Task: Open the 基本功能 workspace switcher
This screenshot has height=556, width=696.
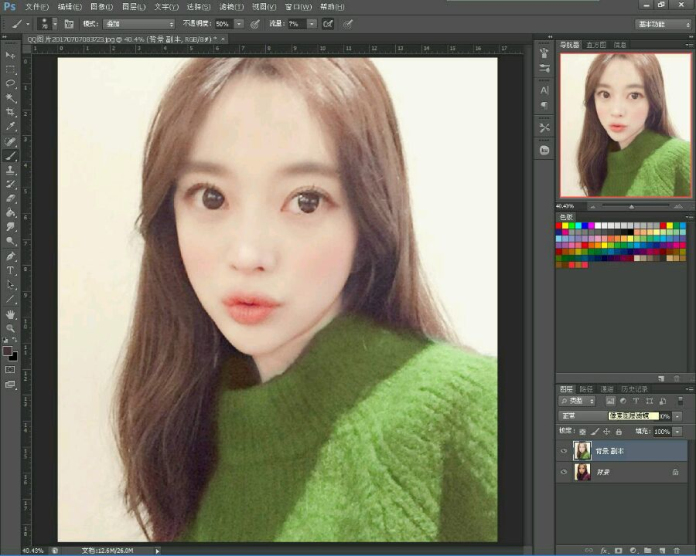Action: (662, 23)
